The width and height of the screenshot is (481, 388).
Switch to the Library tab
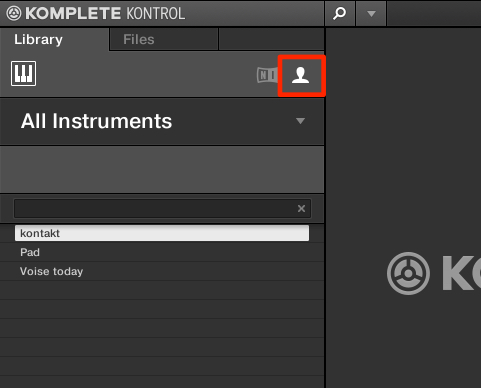[38, 40]
